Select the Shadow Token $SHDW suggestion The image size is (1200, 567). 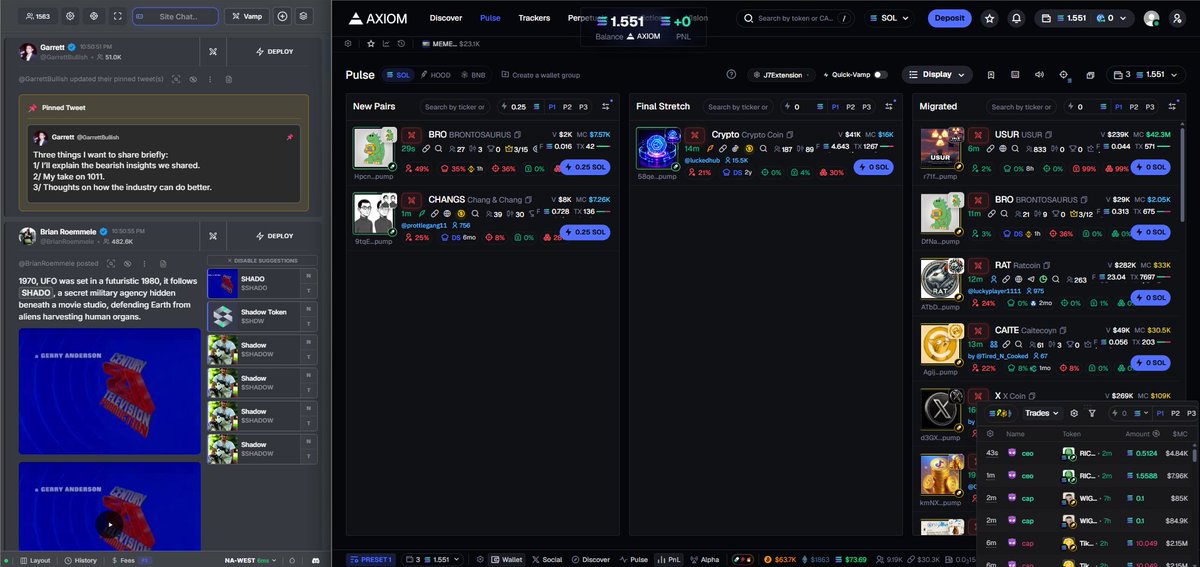tap(263, 317)
